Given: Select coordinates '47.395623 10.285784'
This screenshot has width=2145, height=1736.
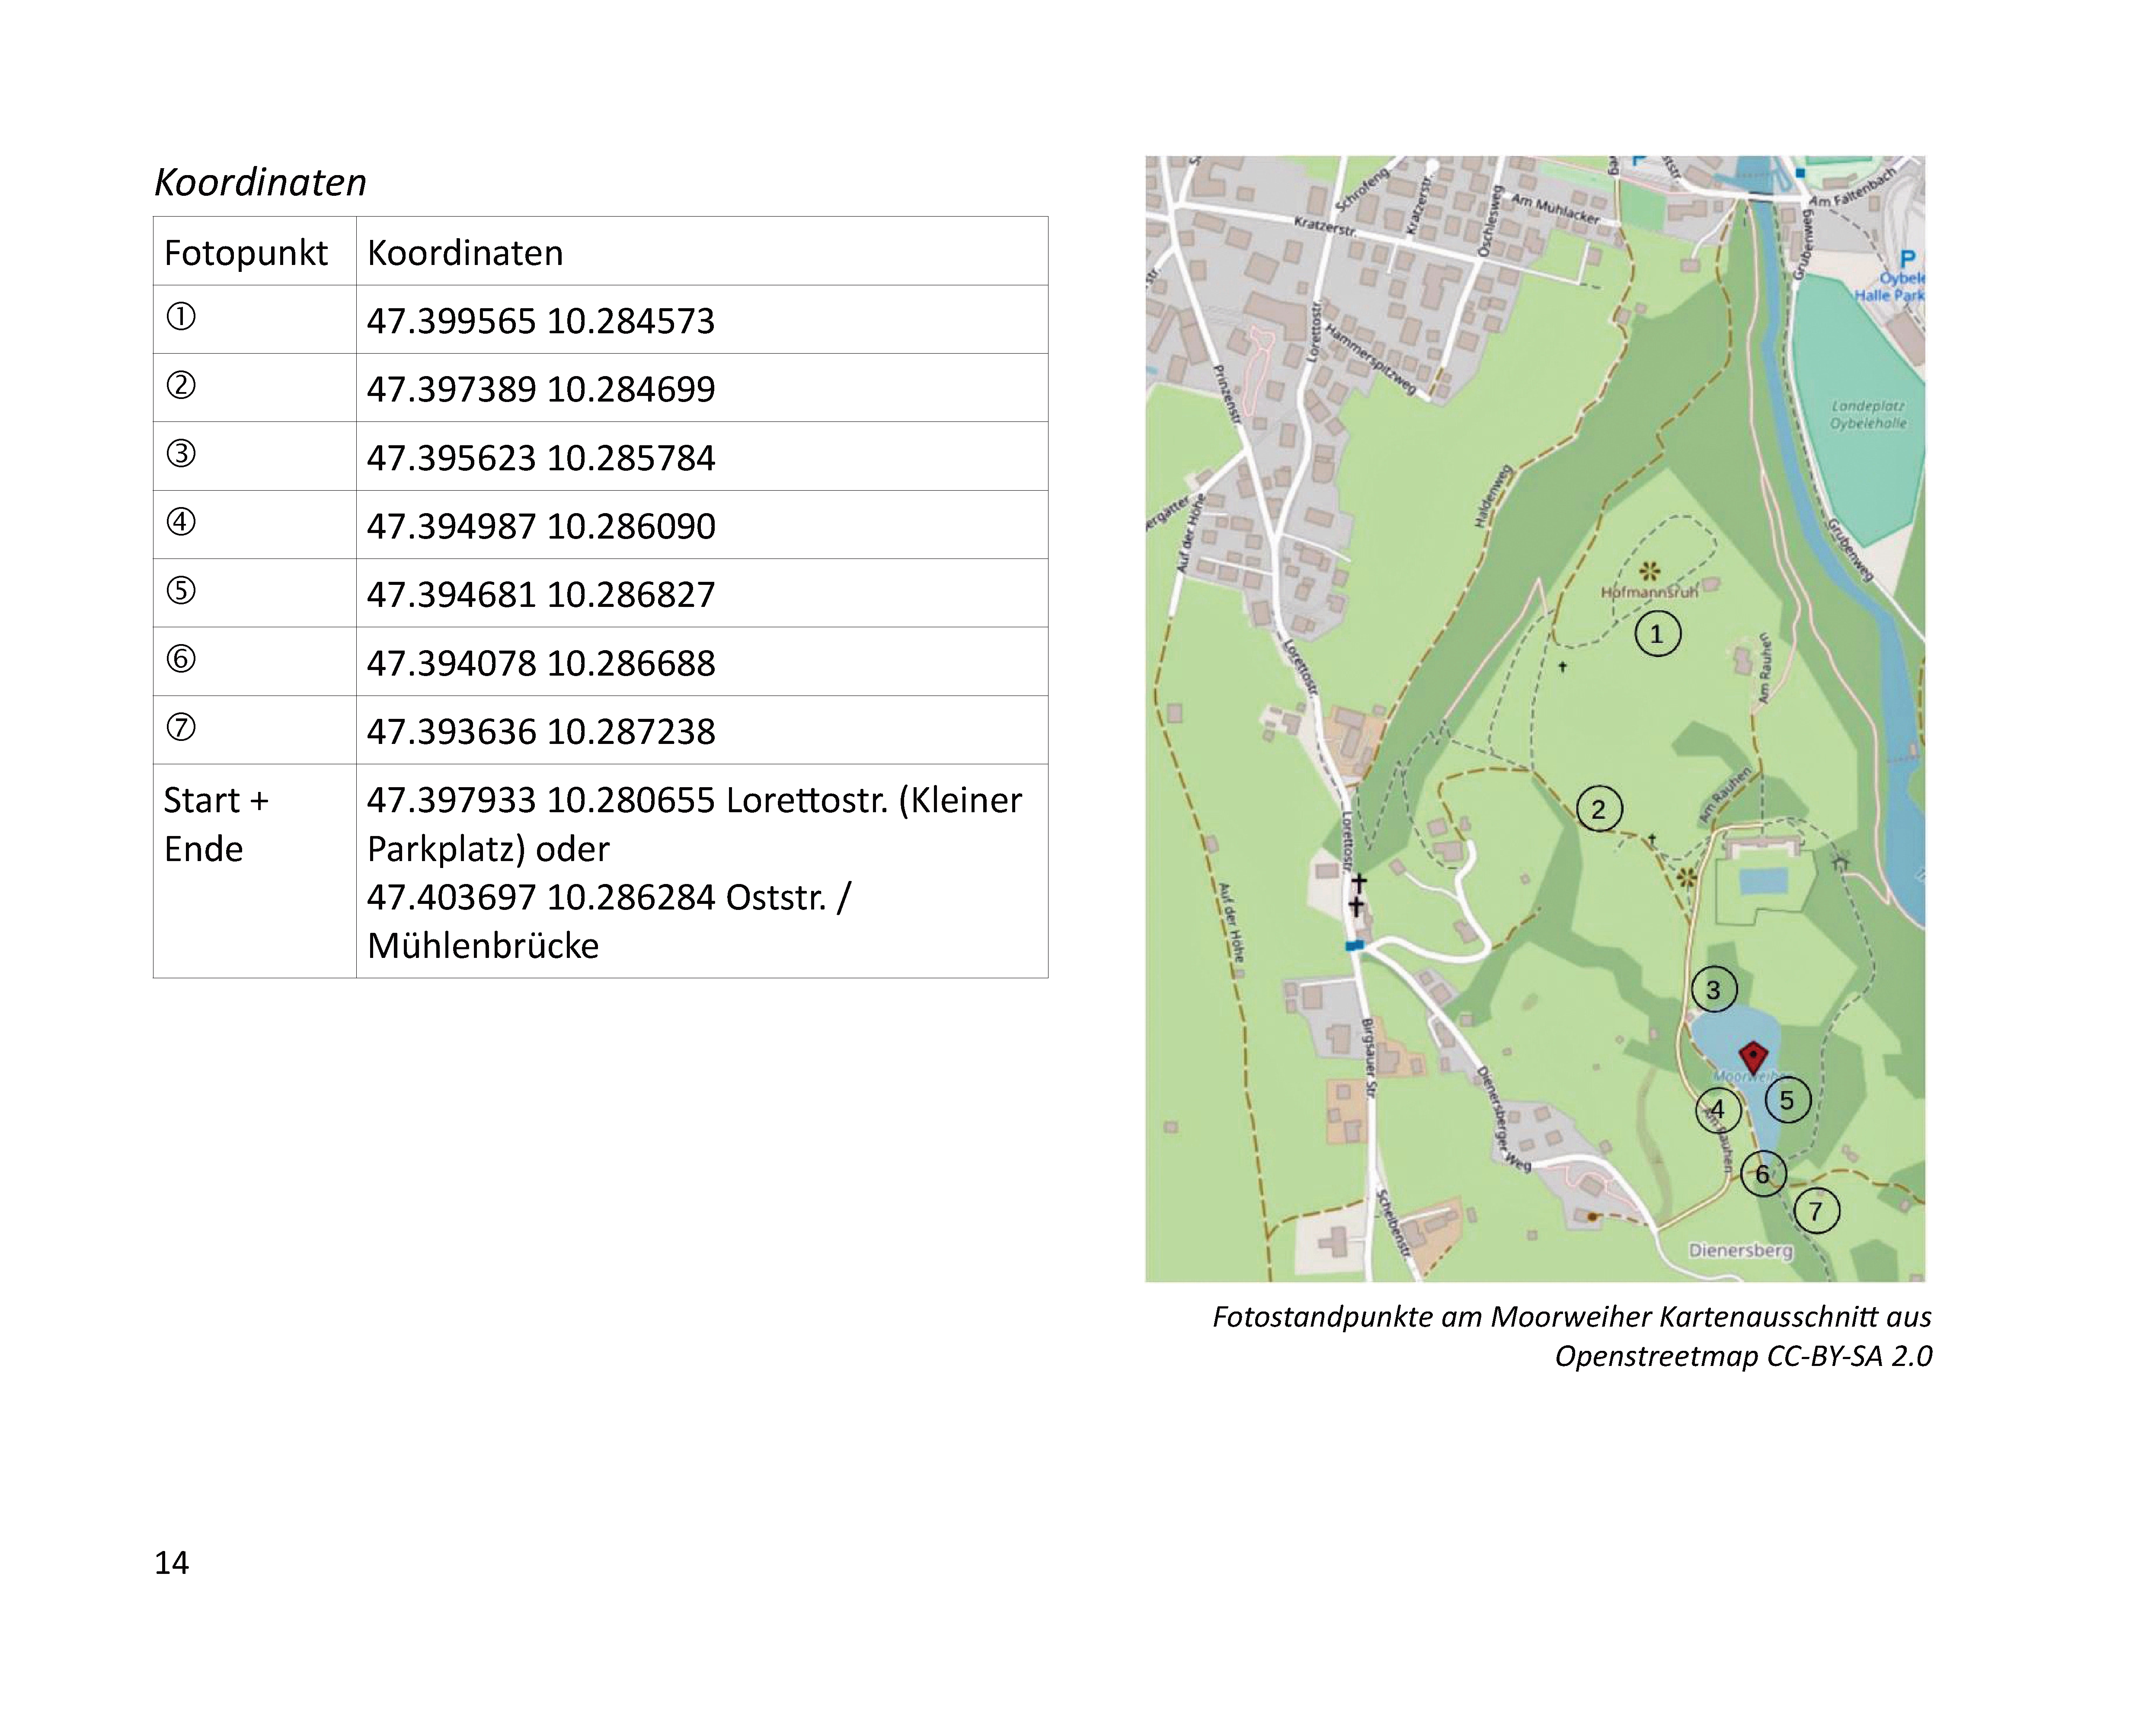Looking at the screenshot, I should pos(541,458).
